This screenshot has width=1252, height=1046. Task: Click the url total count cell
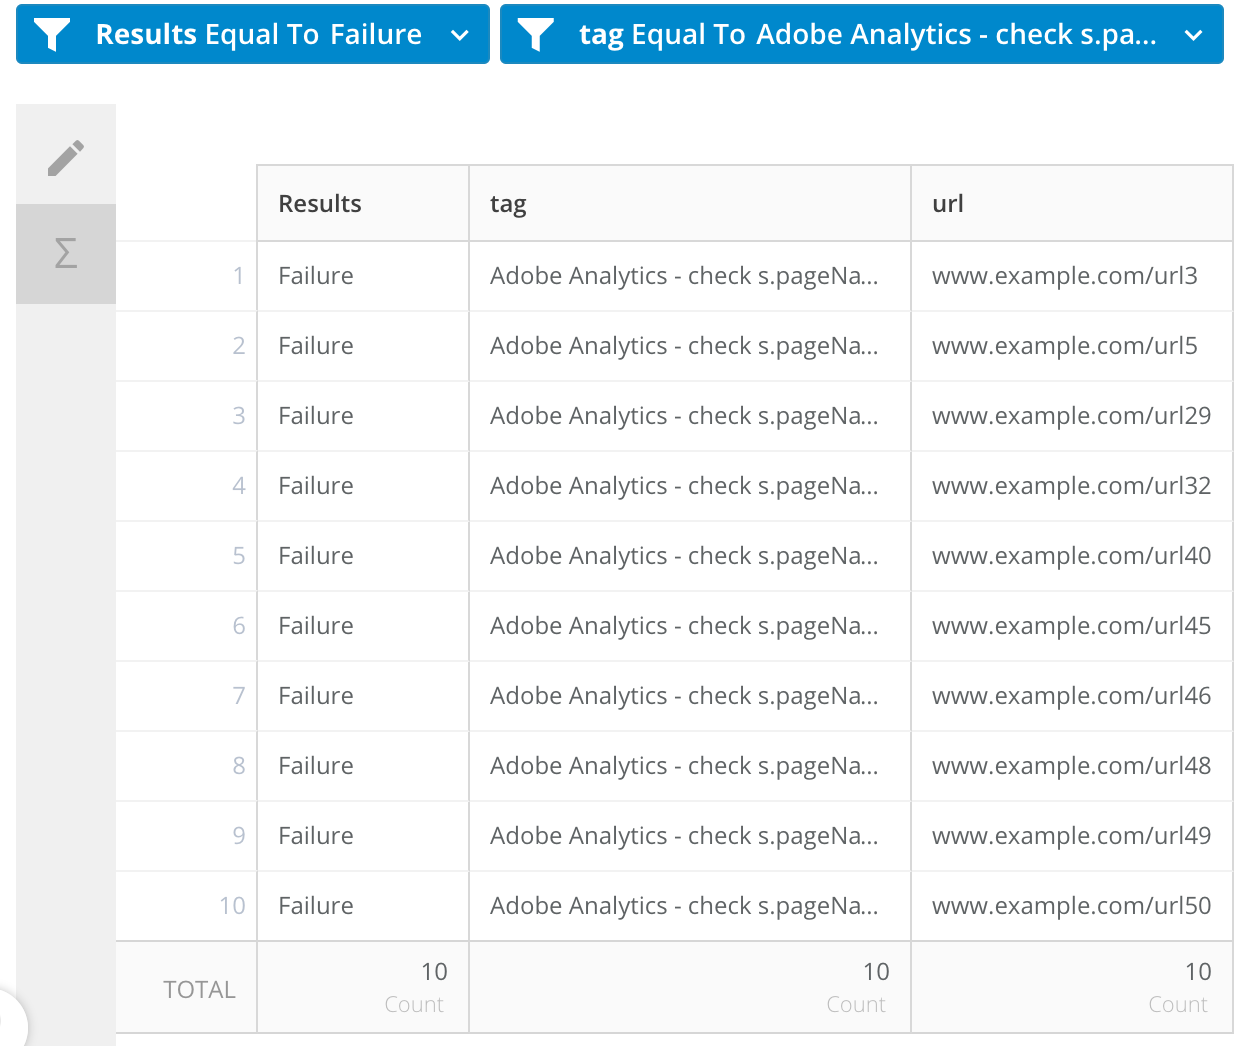(x=1072, y=987)
